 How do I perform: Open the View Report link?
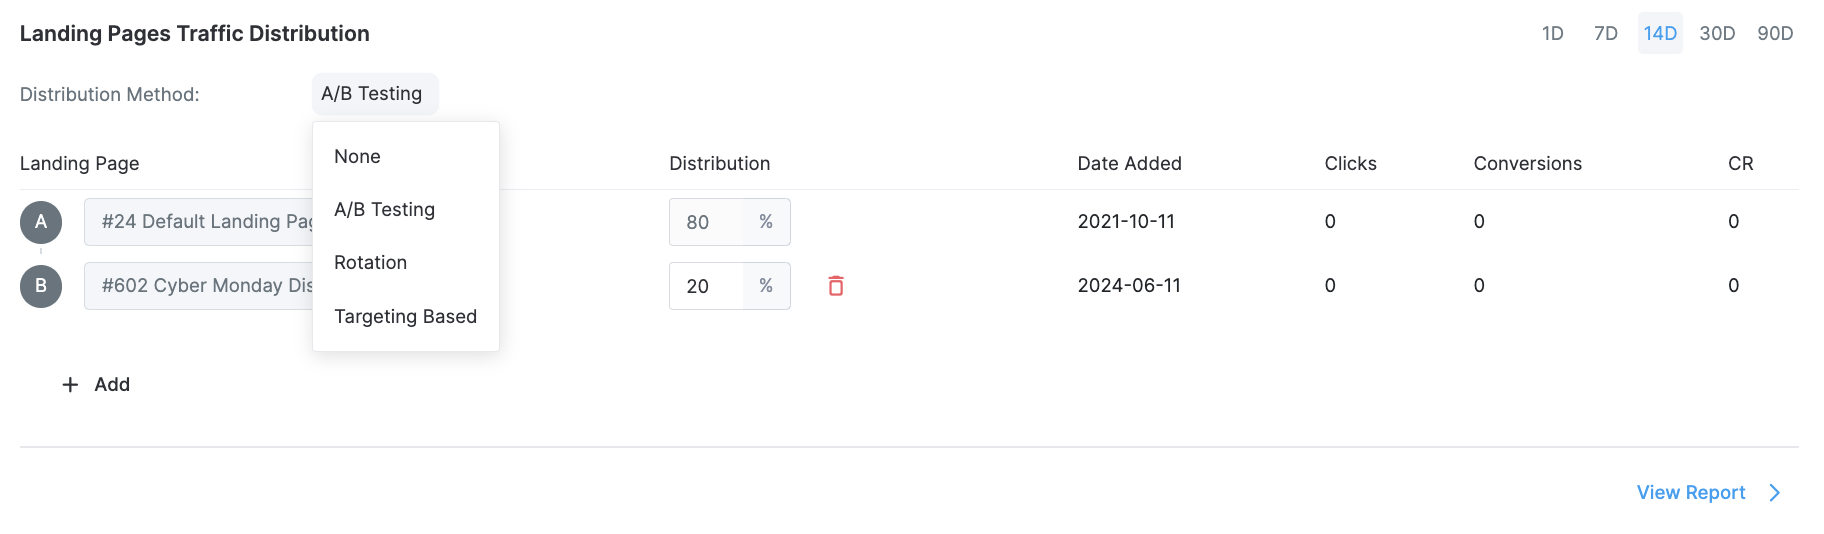(x=1691, y=493)
